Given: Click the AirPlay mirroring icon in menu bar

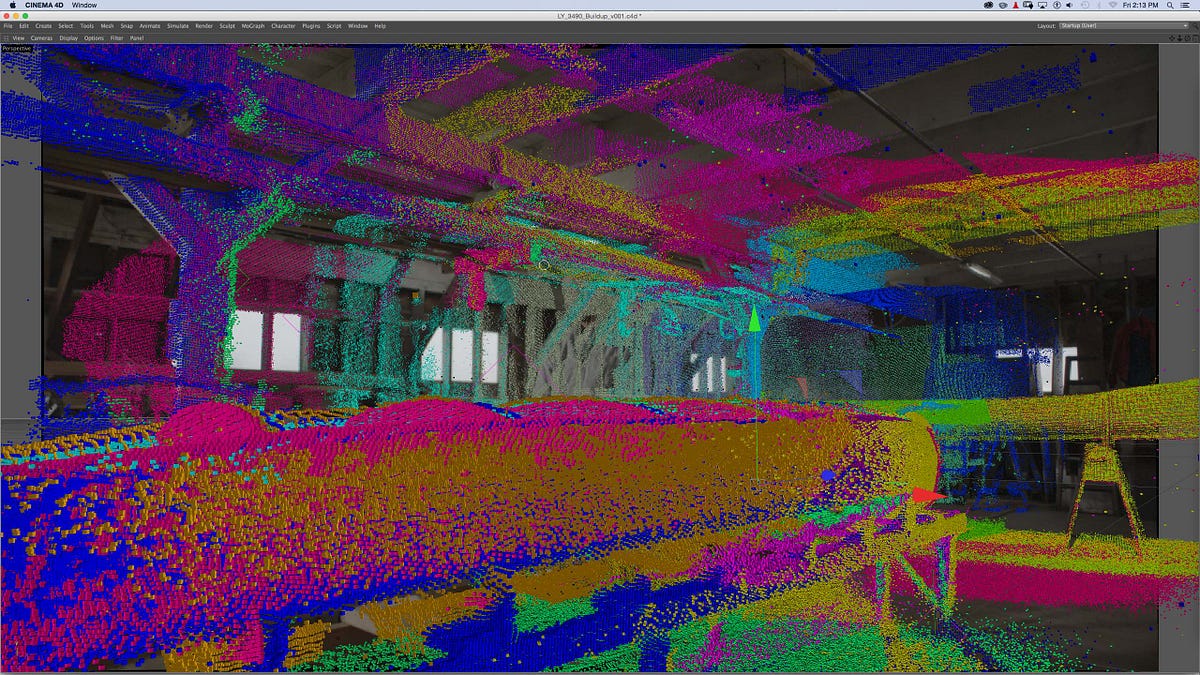Looking at the screenshot, I should click(1043, 5).
